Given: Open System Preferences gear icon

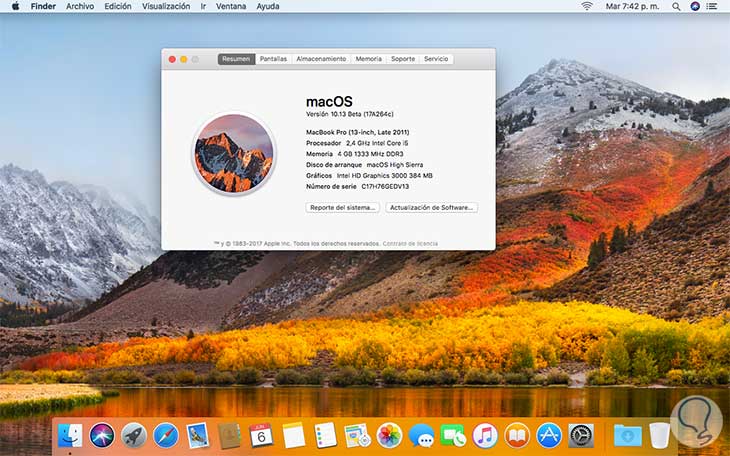Looking at the screenshot, I should [x=581, y=436].
